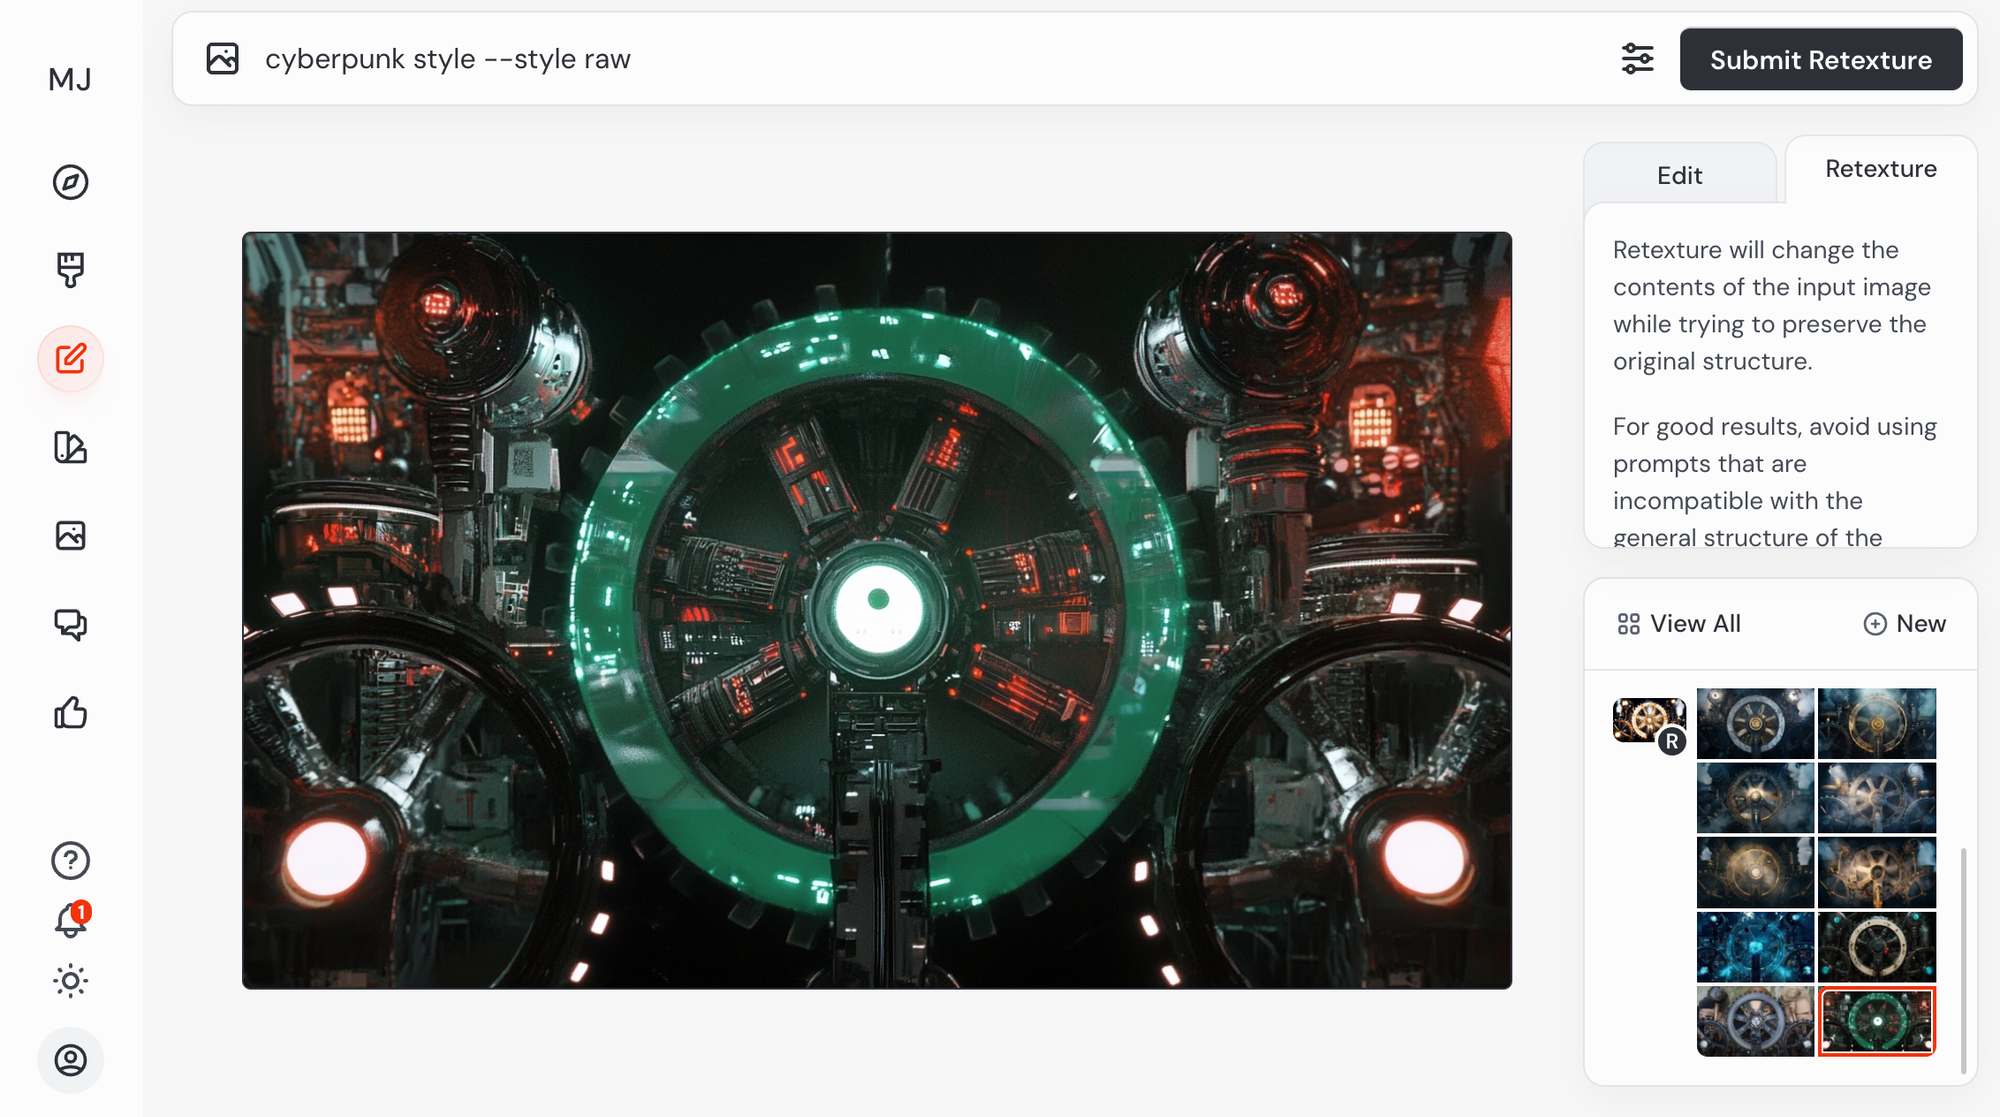Toggle light/dark mode sun icon

[x=70, y=980]
